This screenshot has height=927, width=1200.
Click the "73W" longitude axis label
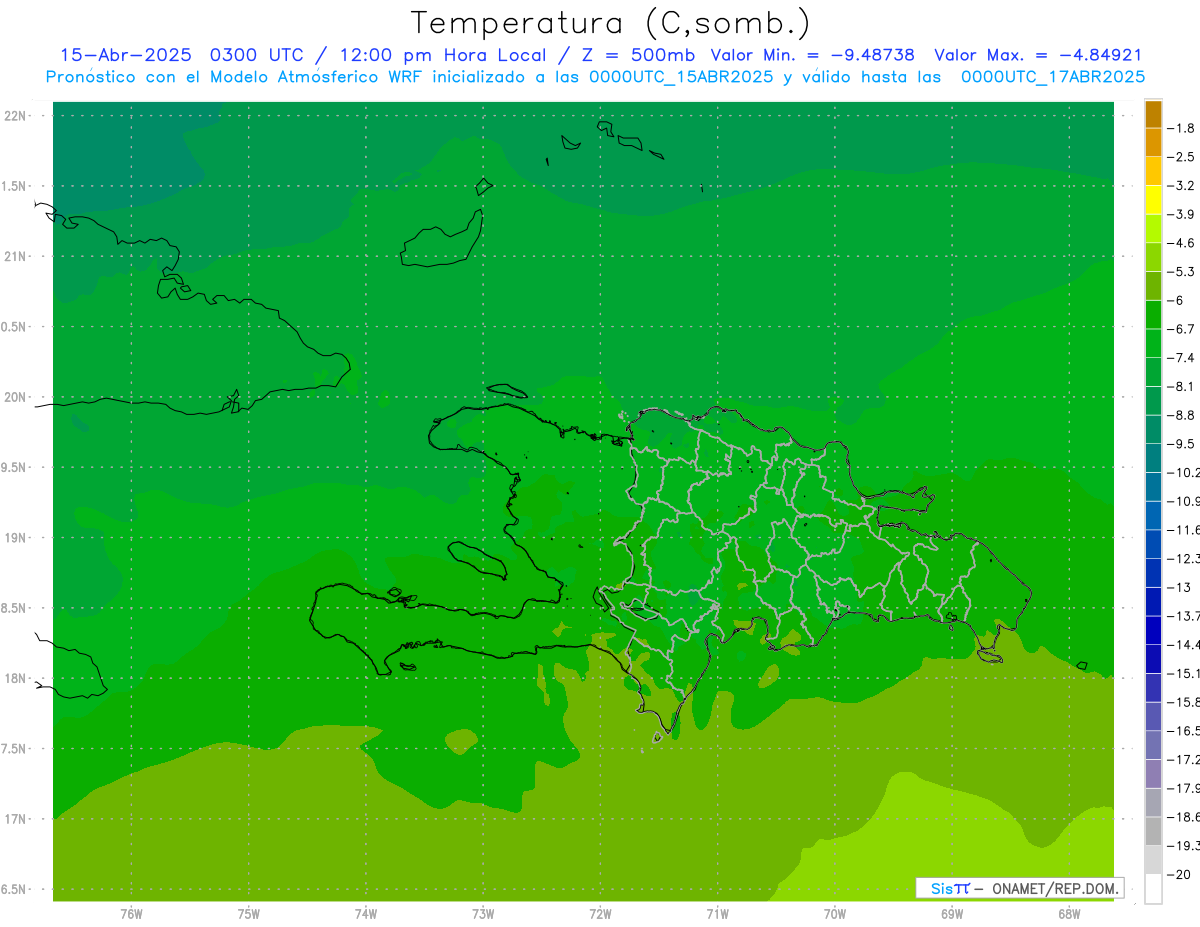pyautogui.click(x=483, y=914)
